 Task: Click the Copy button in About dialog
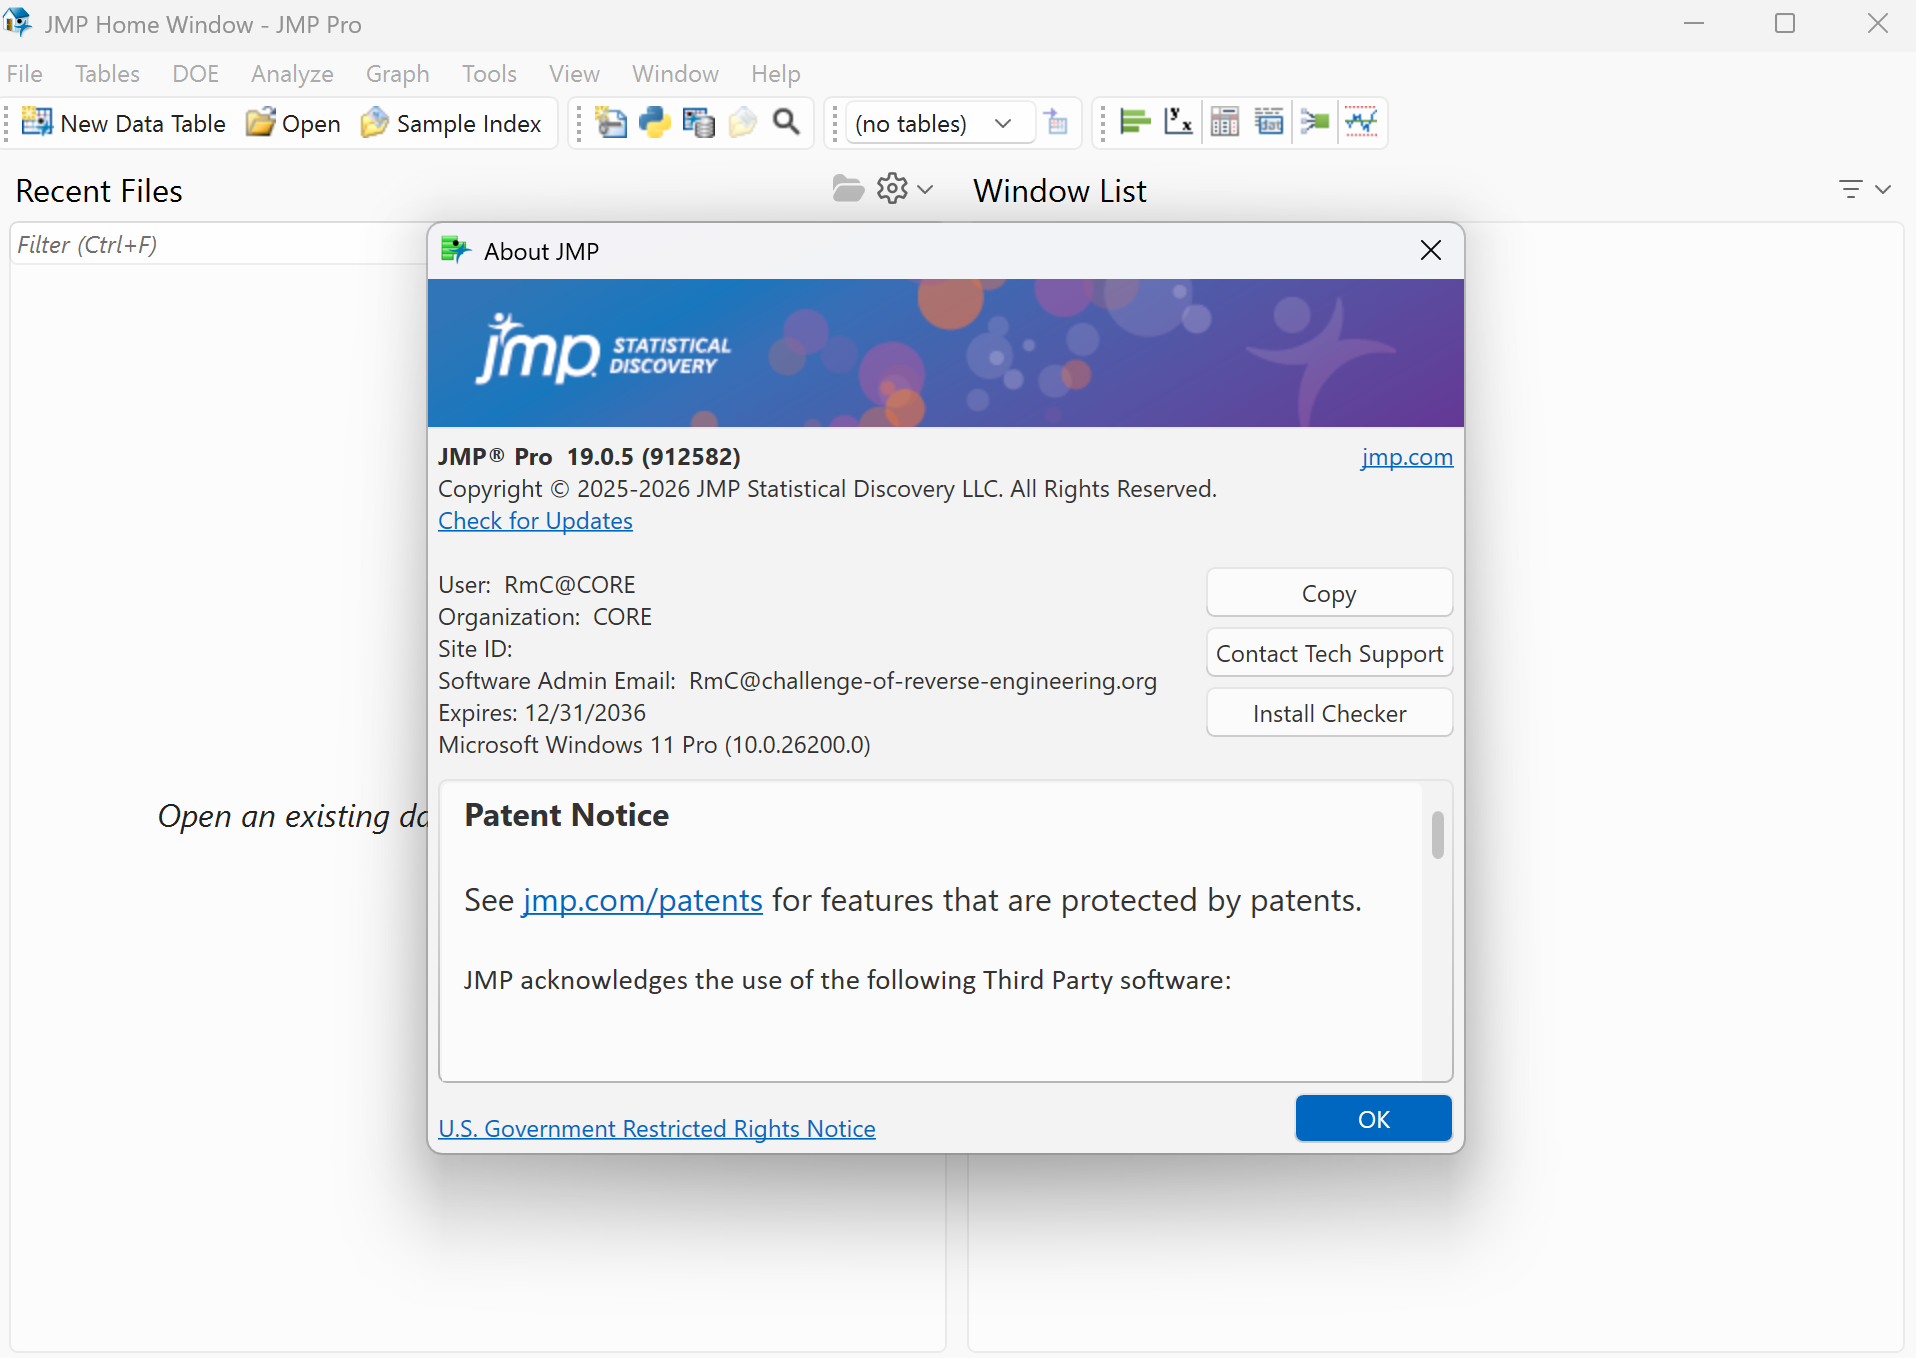[x=1329, y=593]
